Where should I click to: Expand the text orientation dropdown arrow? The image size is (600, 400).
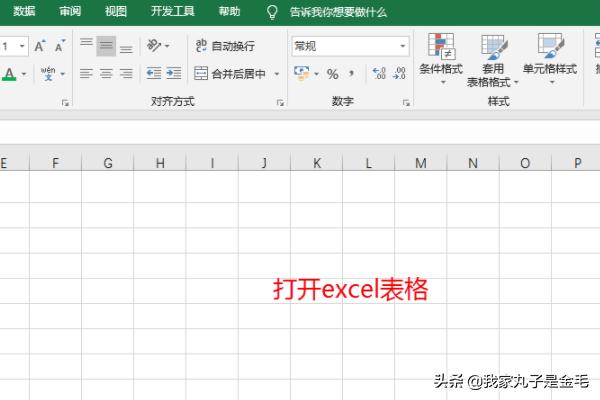tap(167, 46)
